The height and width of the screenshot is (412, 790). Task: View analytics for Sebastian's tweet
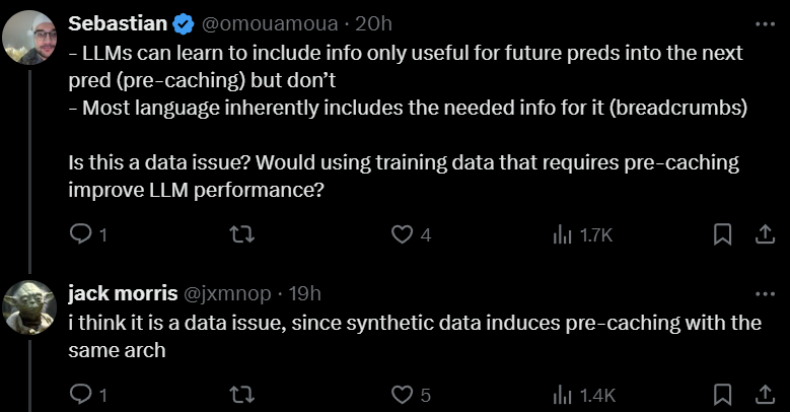[x=561, y=234]
